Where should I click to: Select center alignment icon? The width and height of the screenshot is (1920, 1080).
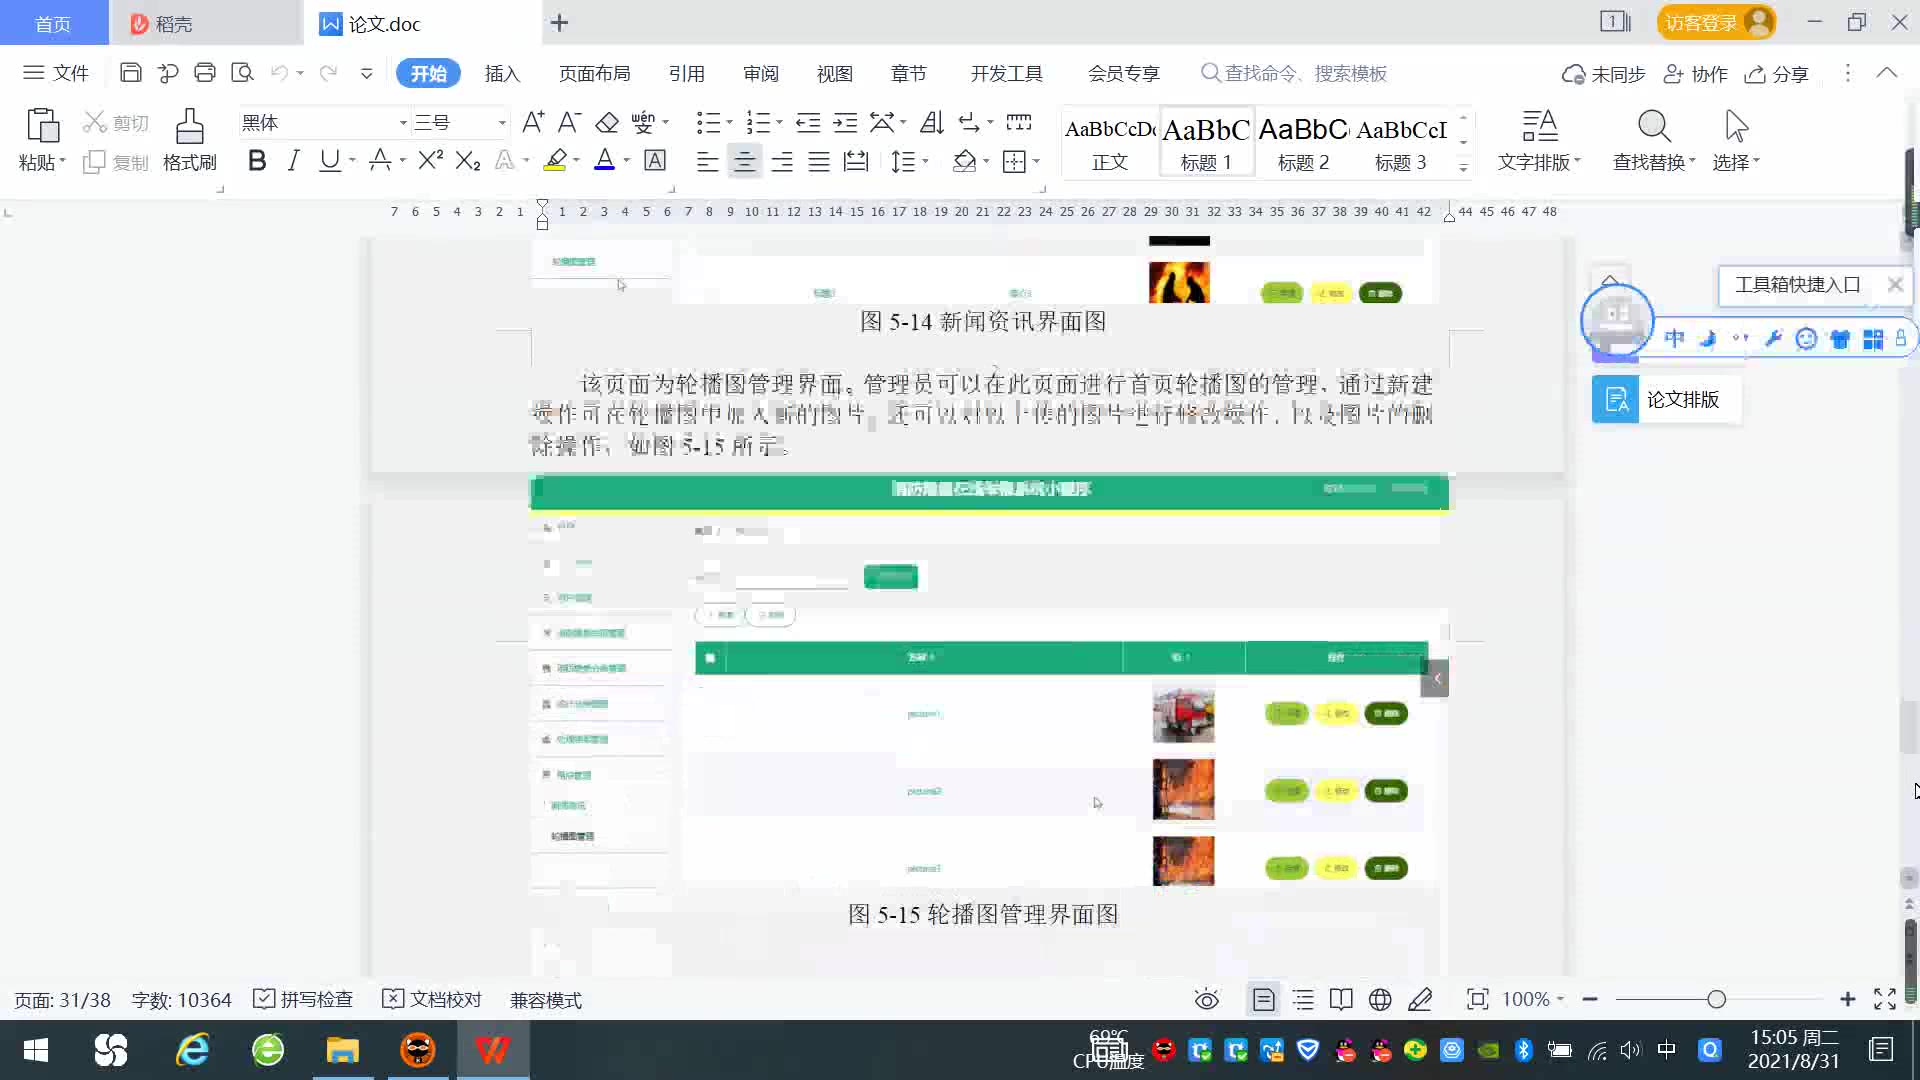[744, 161]
